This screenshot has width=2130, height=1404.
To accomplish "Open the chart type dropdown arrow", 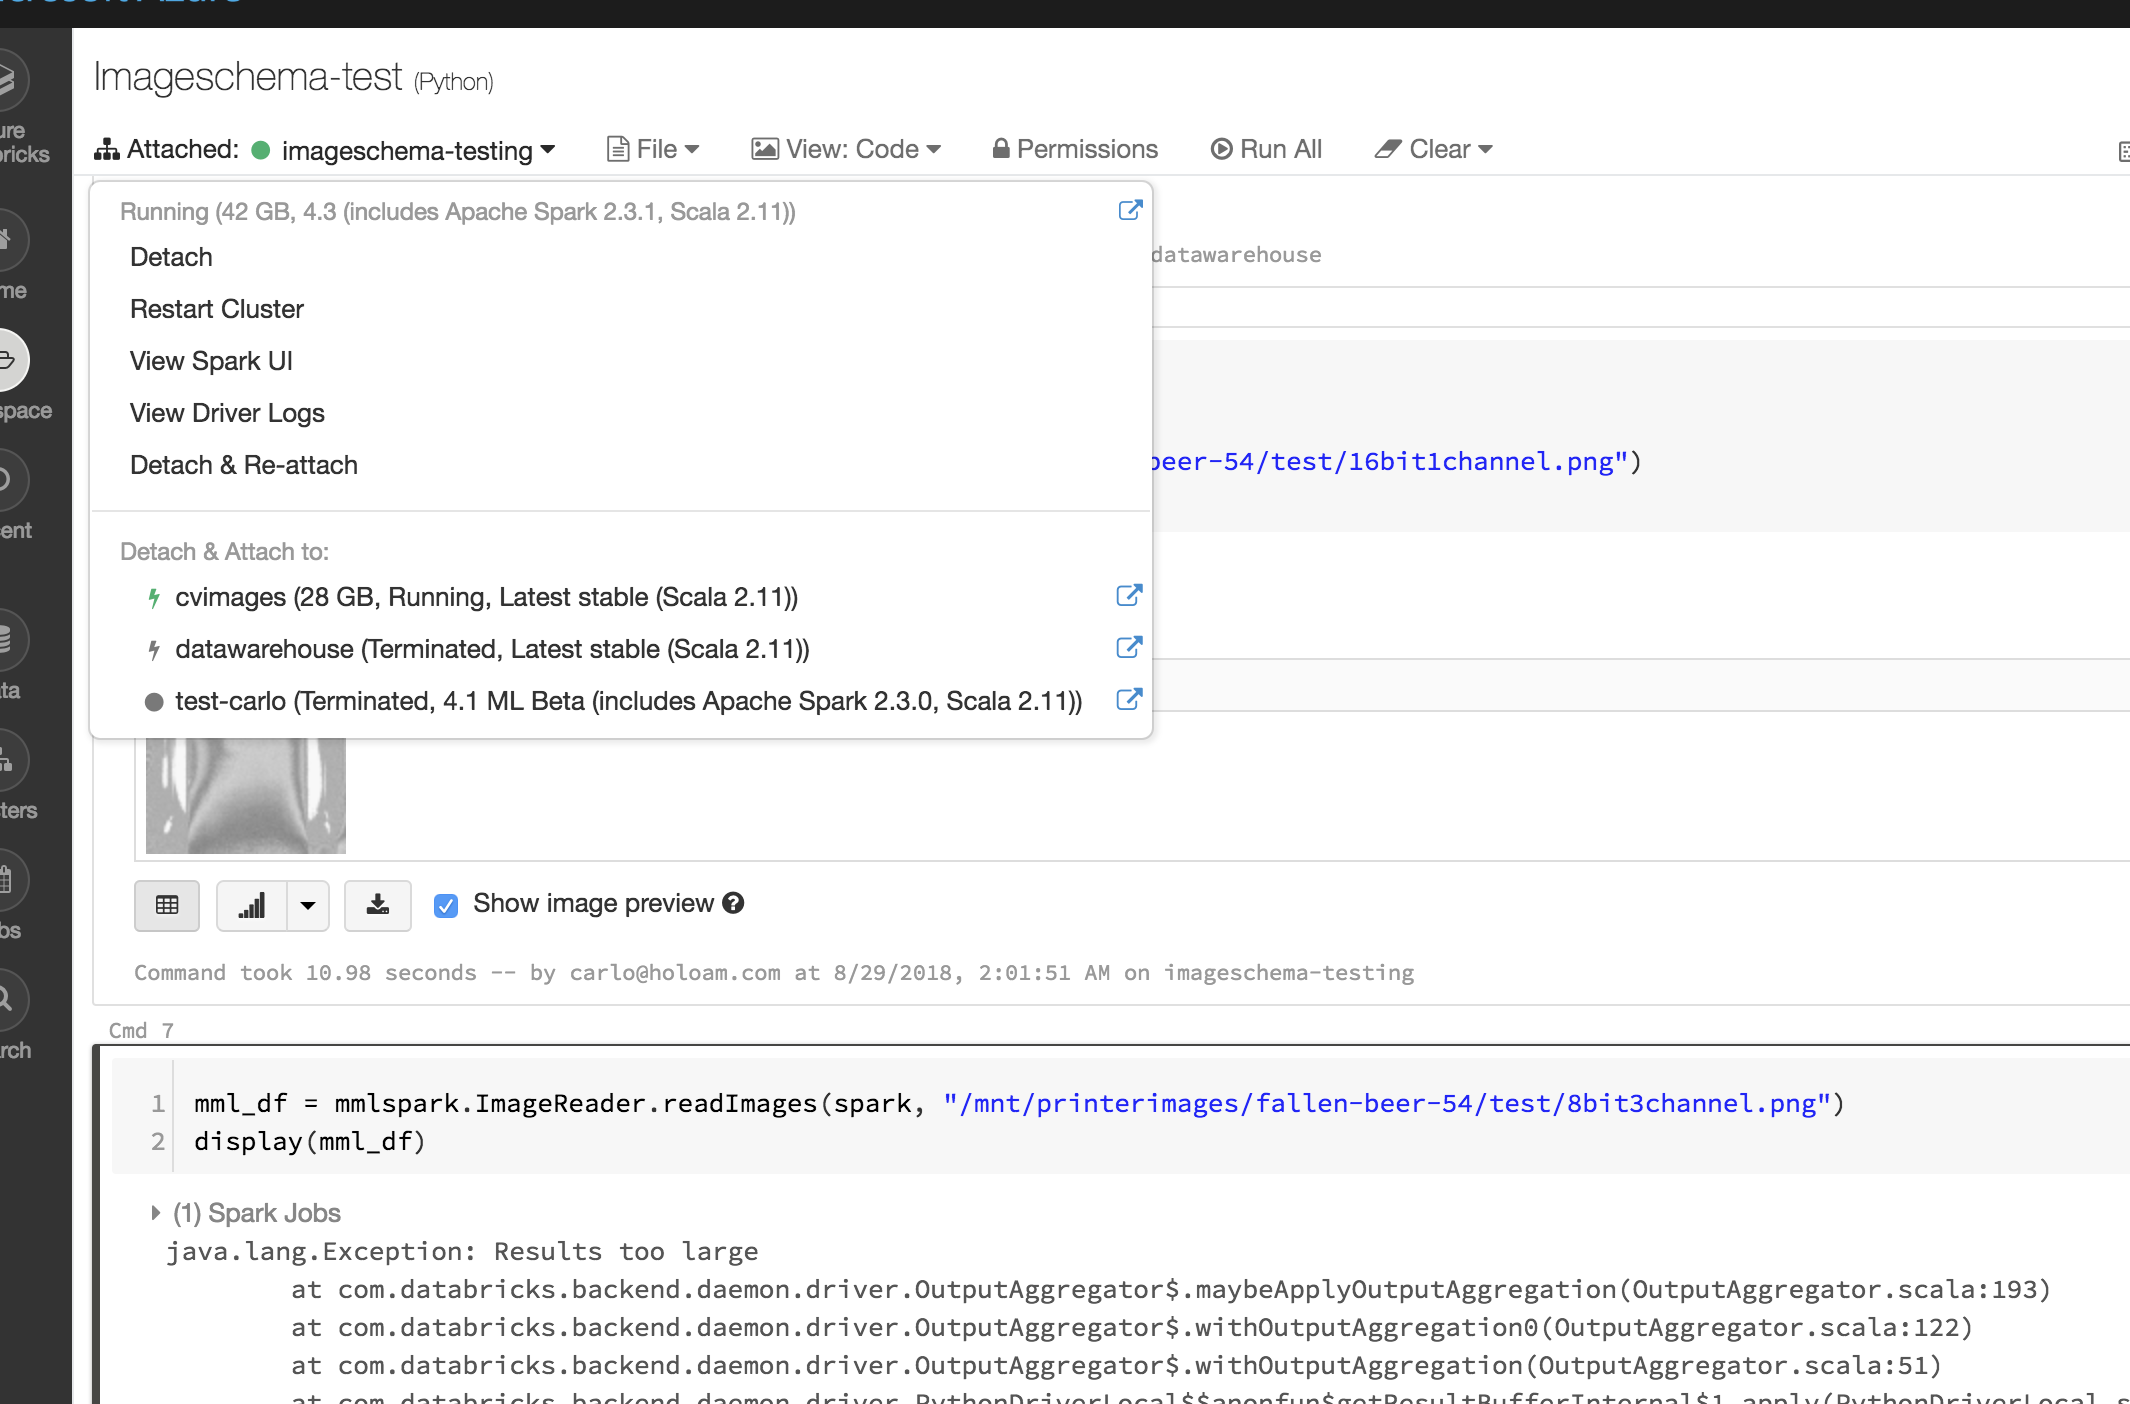I will pyautogui.click(x=307, y=905).
